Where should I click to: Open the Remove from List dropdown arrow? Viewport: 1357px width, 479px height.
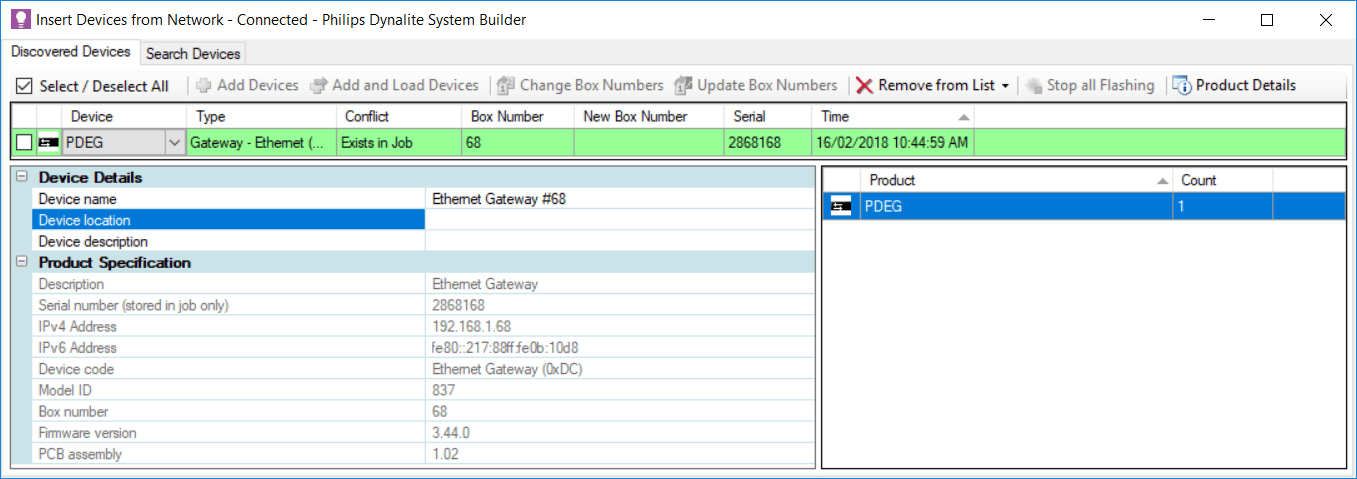[x=1005, y=86]
